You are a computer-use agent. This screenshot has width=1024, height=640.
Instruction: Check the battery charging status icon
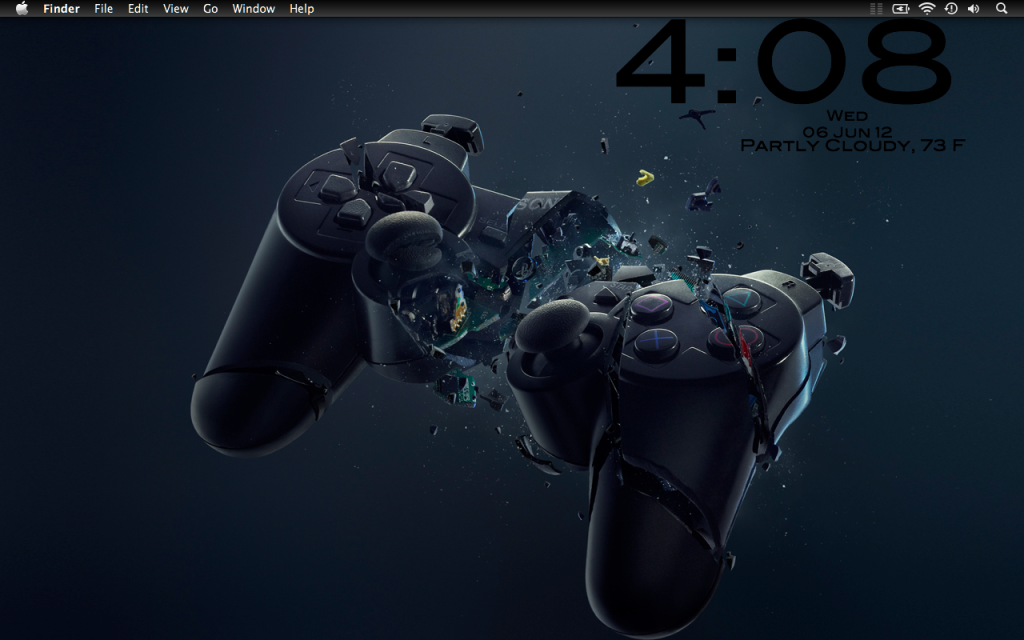(901, 8)
